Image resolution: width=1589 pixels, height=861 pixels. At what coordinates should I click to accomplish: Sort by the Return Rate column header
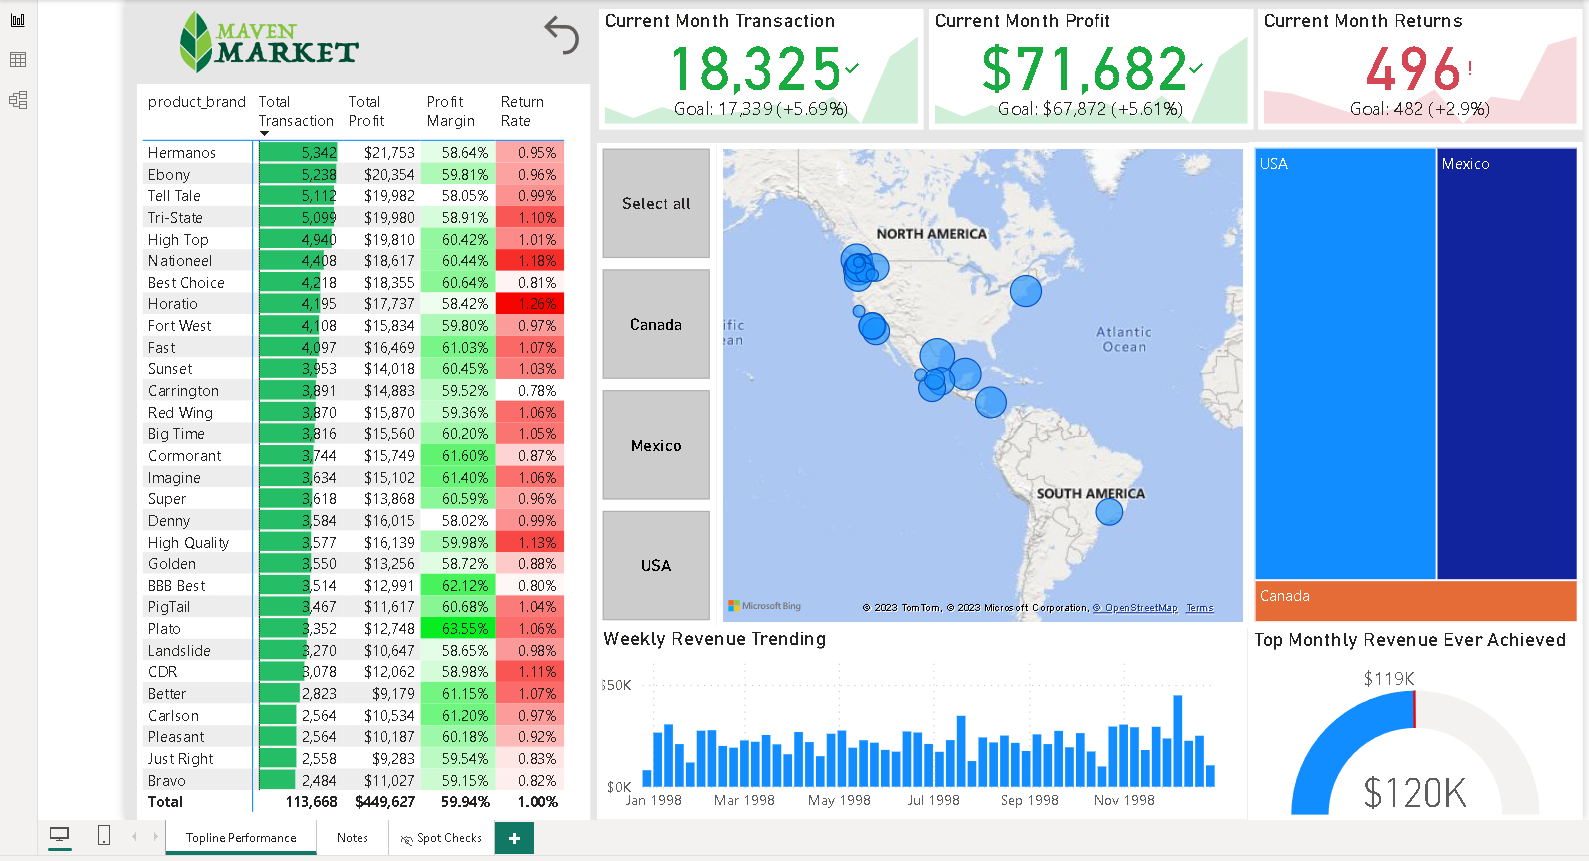coord(522,111)
